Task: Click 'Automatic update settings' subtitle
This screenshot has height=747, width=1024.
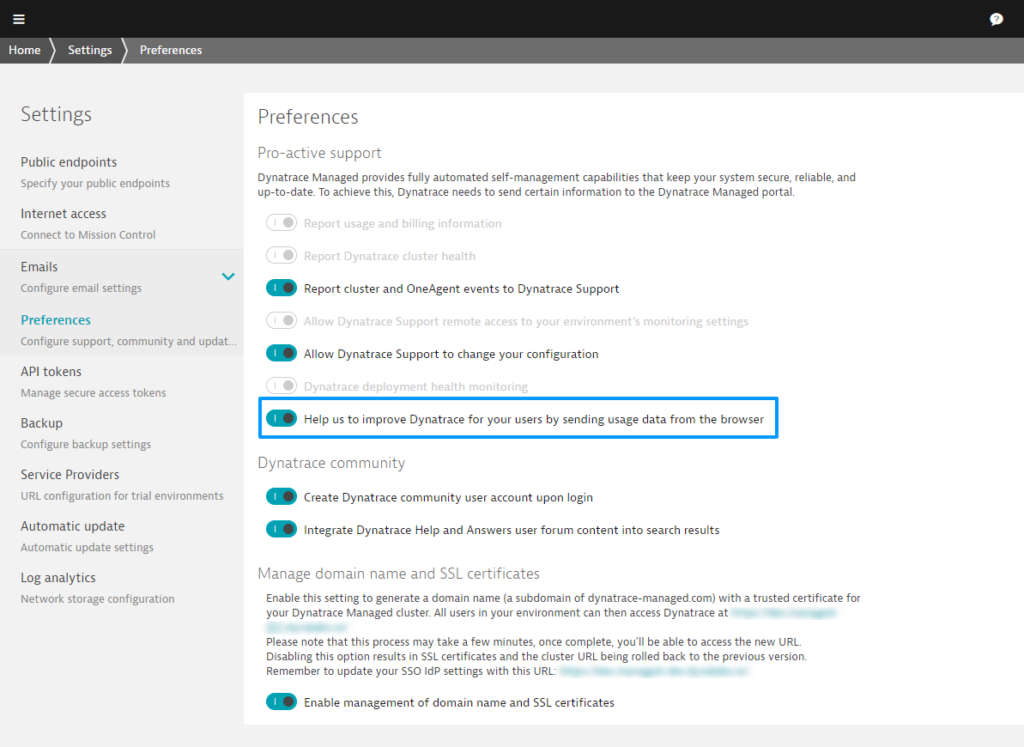Action: [x=87, y=548]
